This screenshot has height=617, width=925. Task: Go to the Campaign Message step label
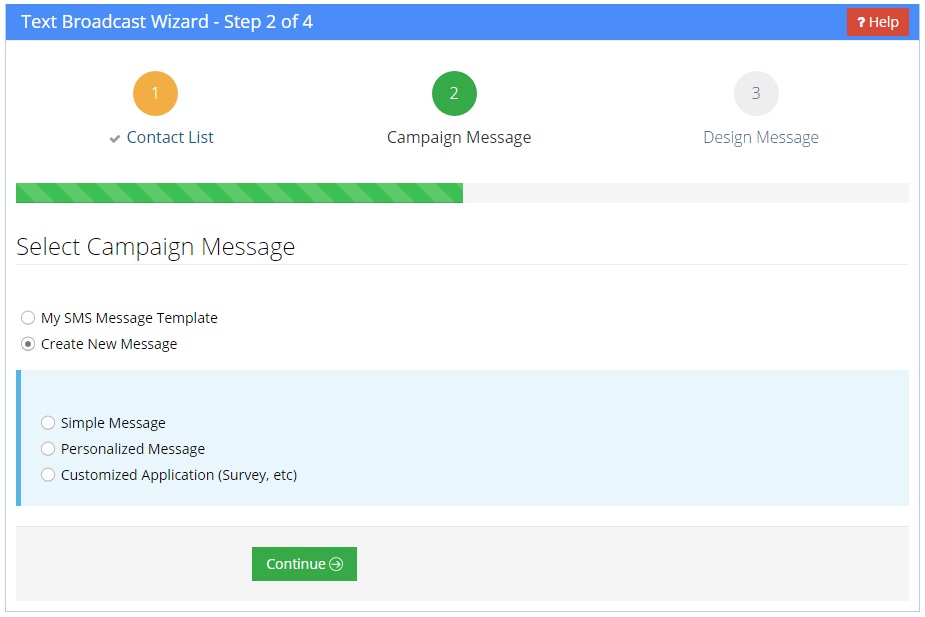[x=457, y=137]
